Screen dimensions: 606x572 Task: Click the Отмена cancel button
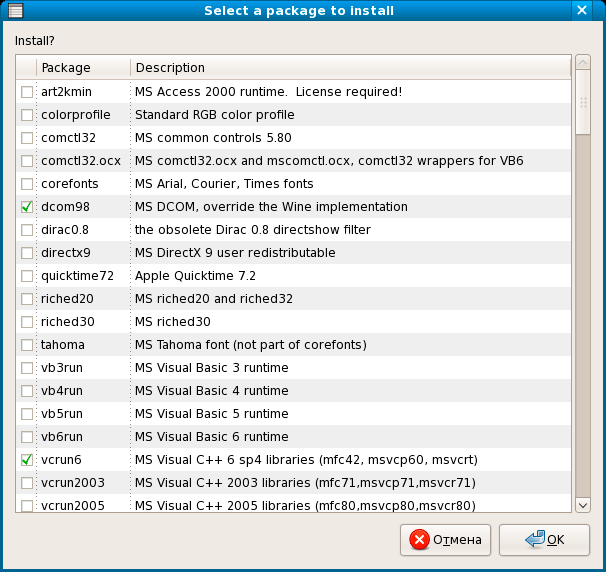445,540
